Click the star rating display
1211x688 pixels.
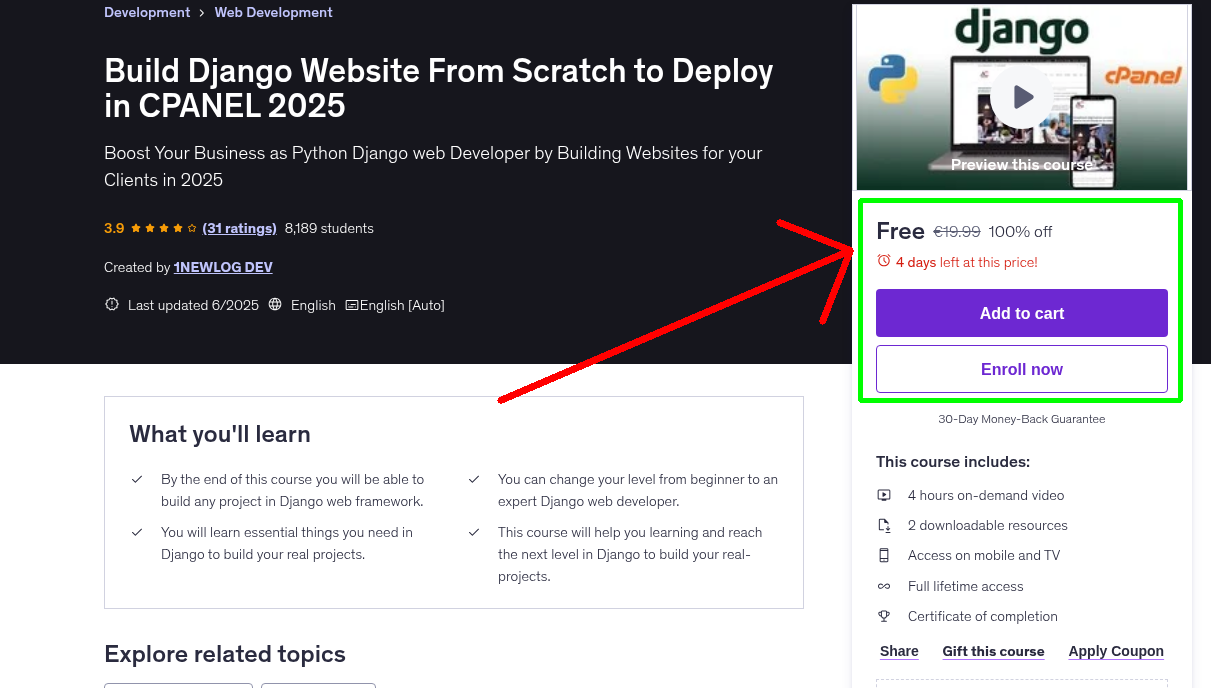[164, 228]
